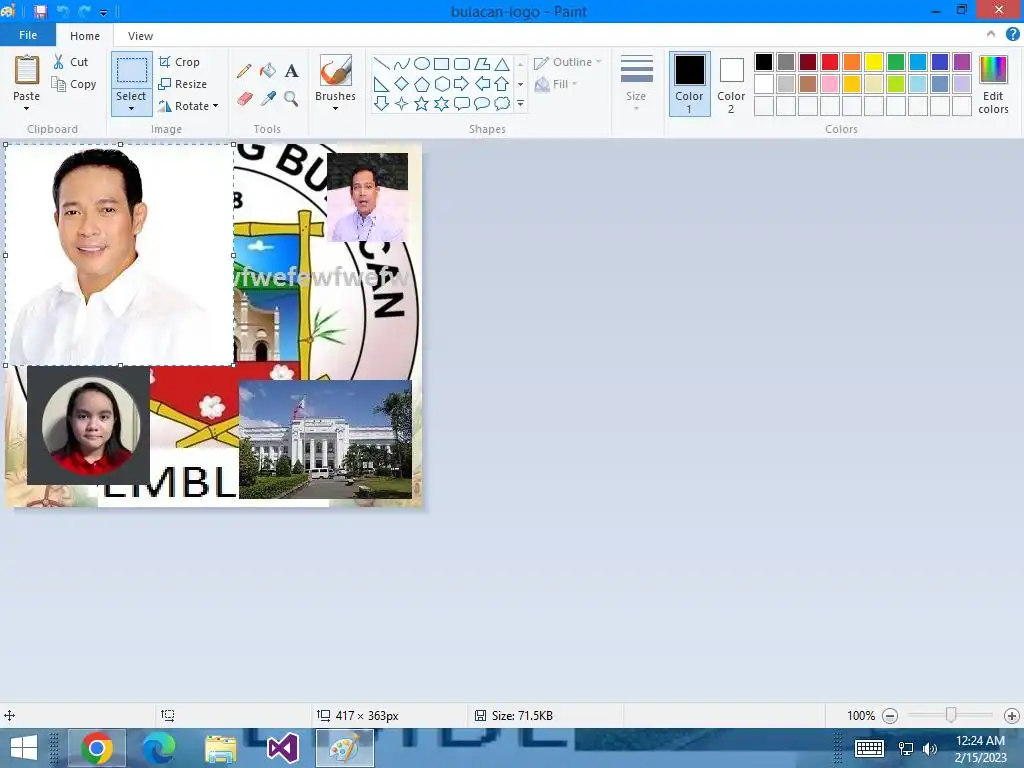1024x768 pixels.
Task: Select Color 1 foreground box
Action: [x=690, y=84]
